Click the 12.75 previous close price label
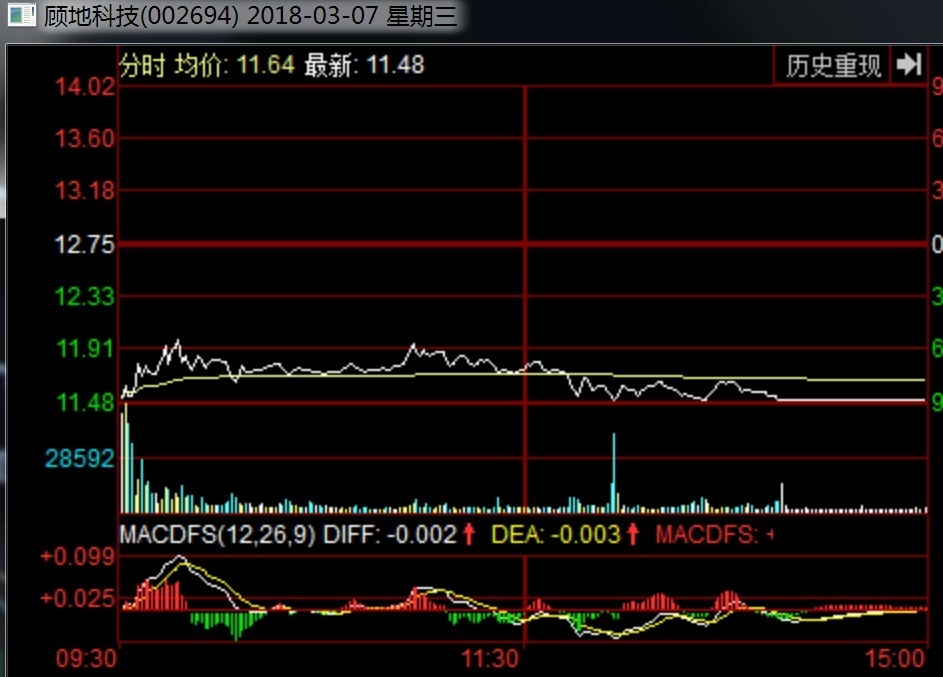 (x=85, y=245)
